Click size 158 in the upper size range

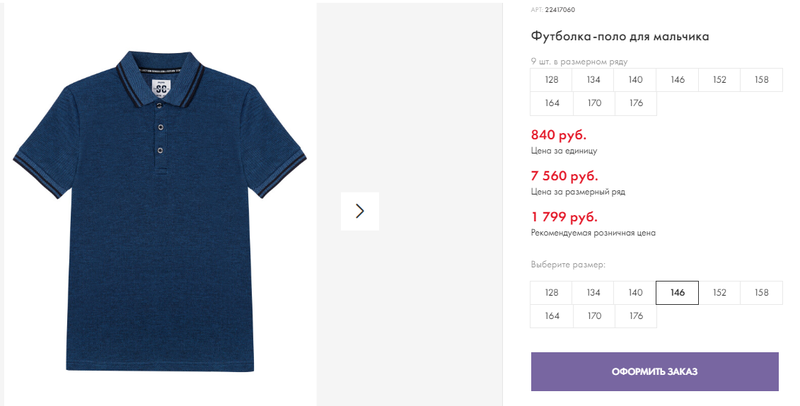coord(761,80)
